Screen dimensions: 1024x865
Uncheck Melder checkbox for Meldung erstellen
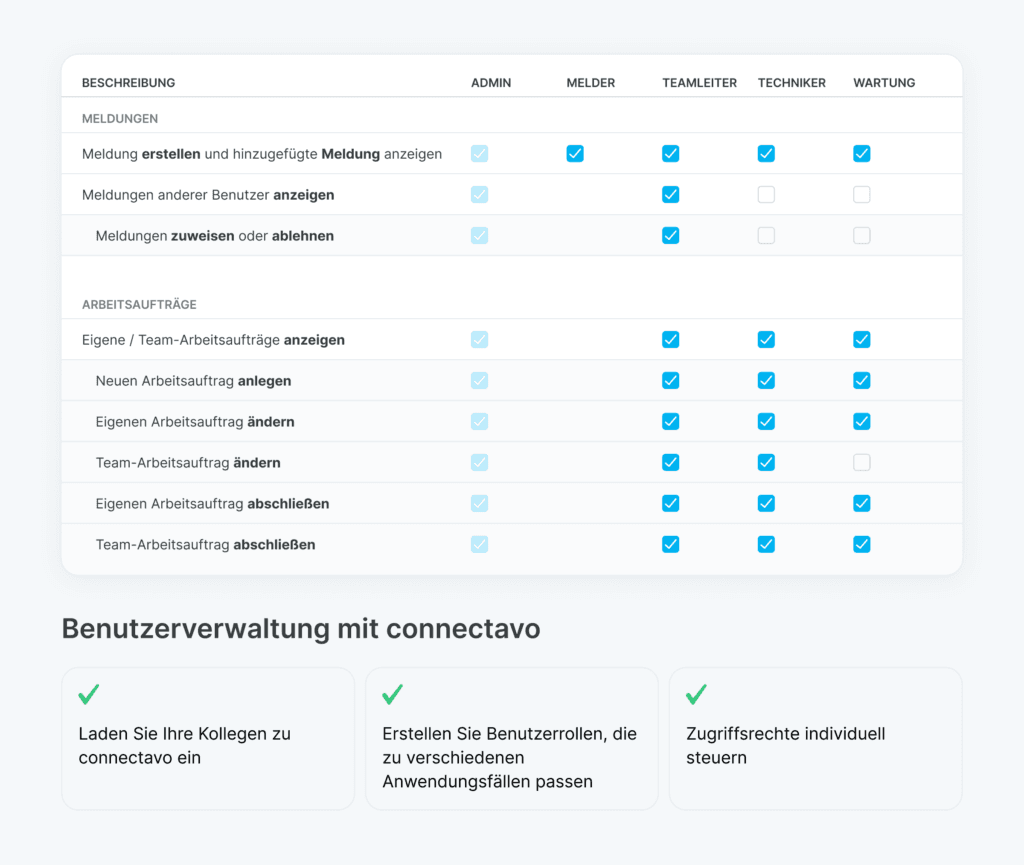pyautogui.click(x=575, y=154)
